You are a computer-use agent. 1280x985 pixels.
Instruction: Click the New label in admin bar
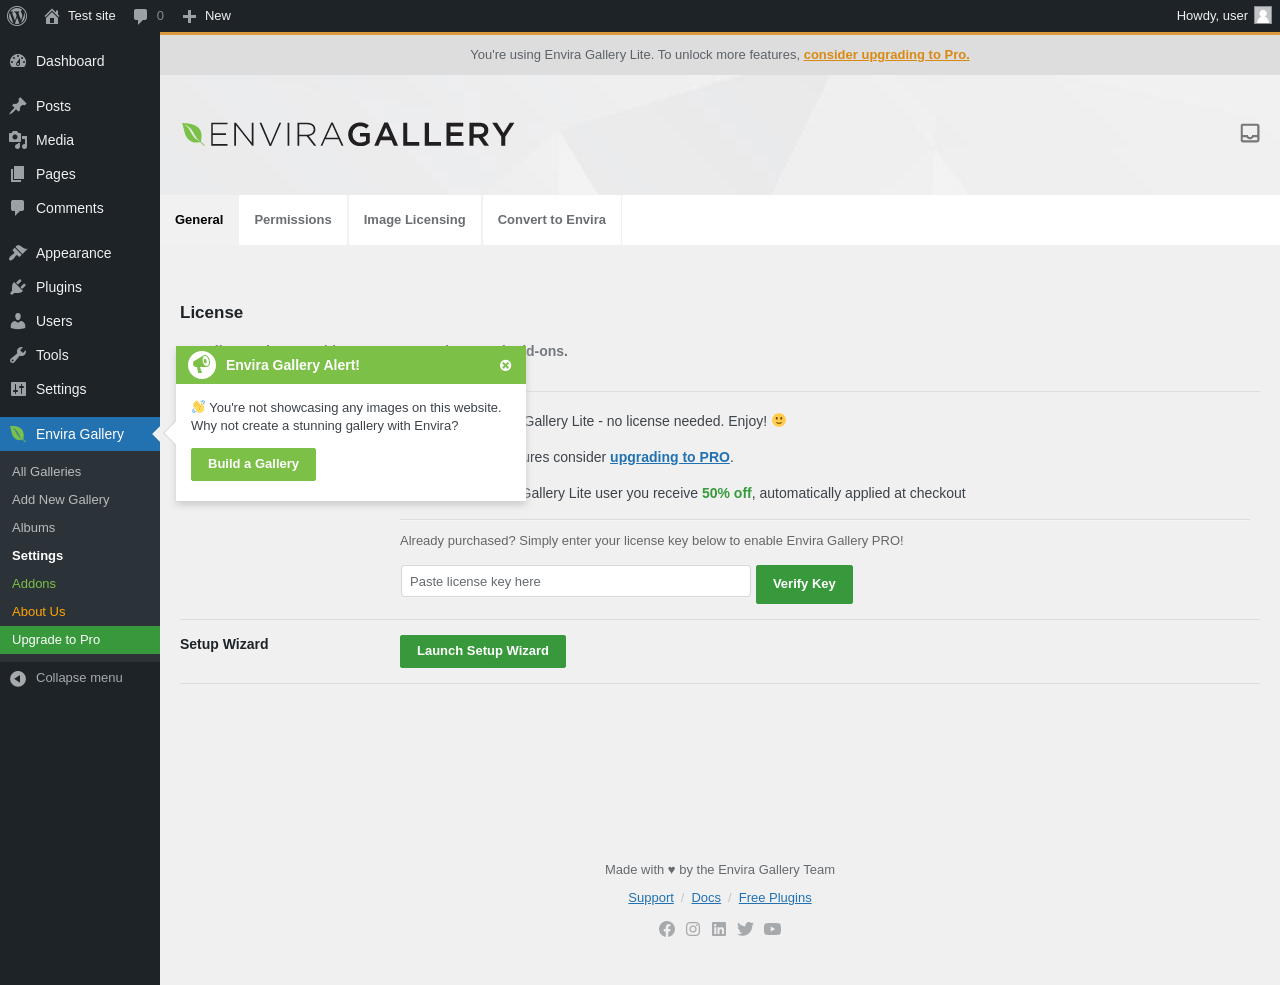click(x=218, y=16)
